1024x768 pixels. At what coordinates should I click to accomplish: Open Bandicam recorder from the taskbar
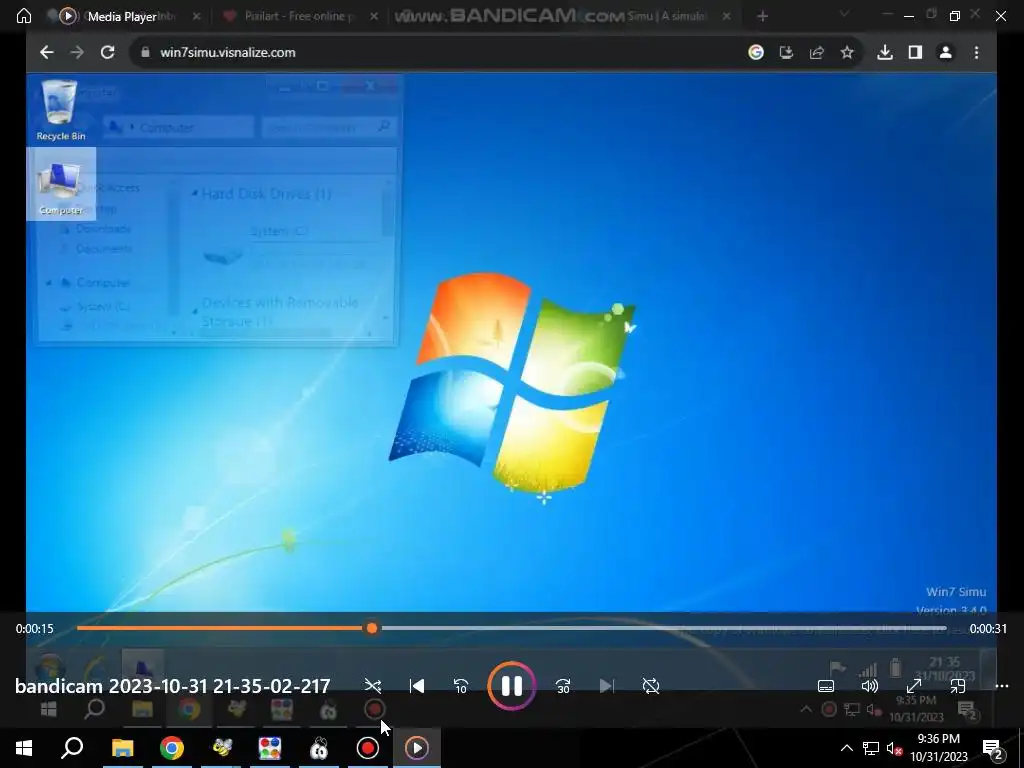click(x=368, y=748)
